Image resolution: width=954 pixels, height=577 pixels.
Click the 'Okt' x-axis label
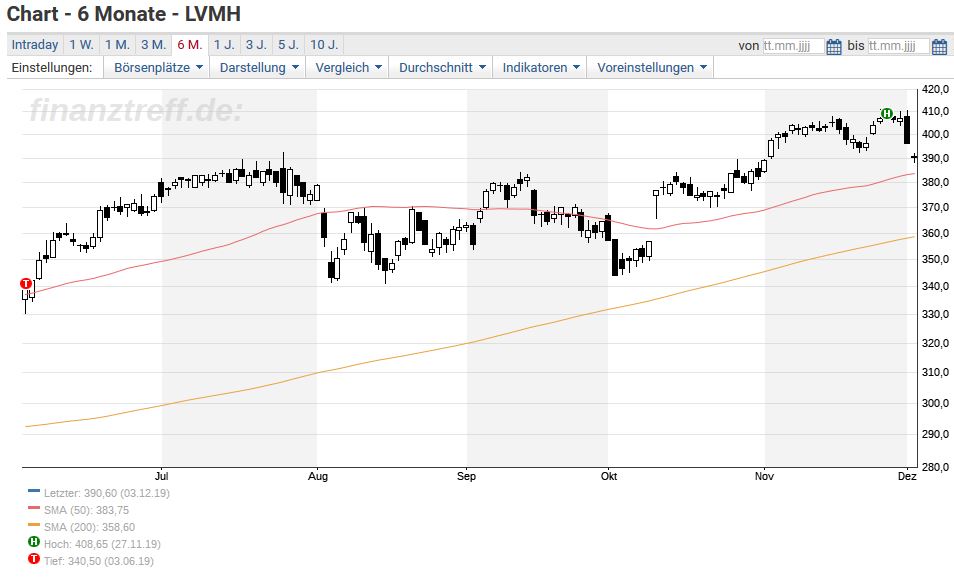pos(609,476)
